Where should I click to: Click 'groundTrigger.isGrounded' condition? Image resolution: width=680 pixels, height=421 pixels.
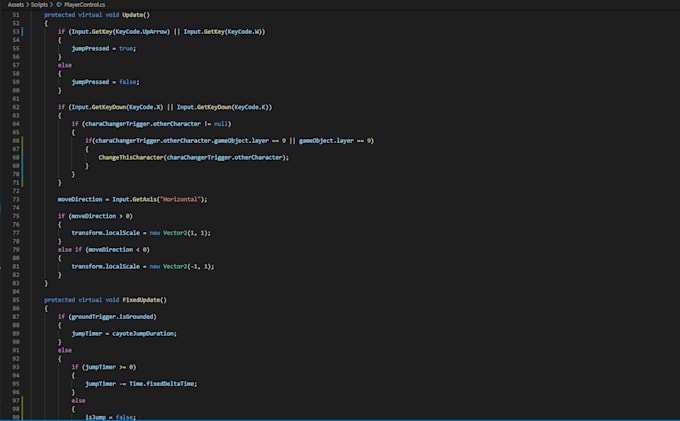(x=112, y=317)
